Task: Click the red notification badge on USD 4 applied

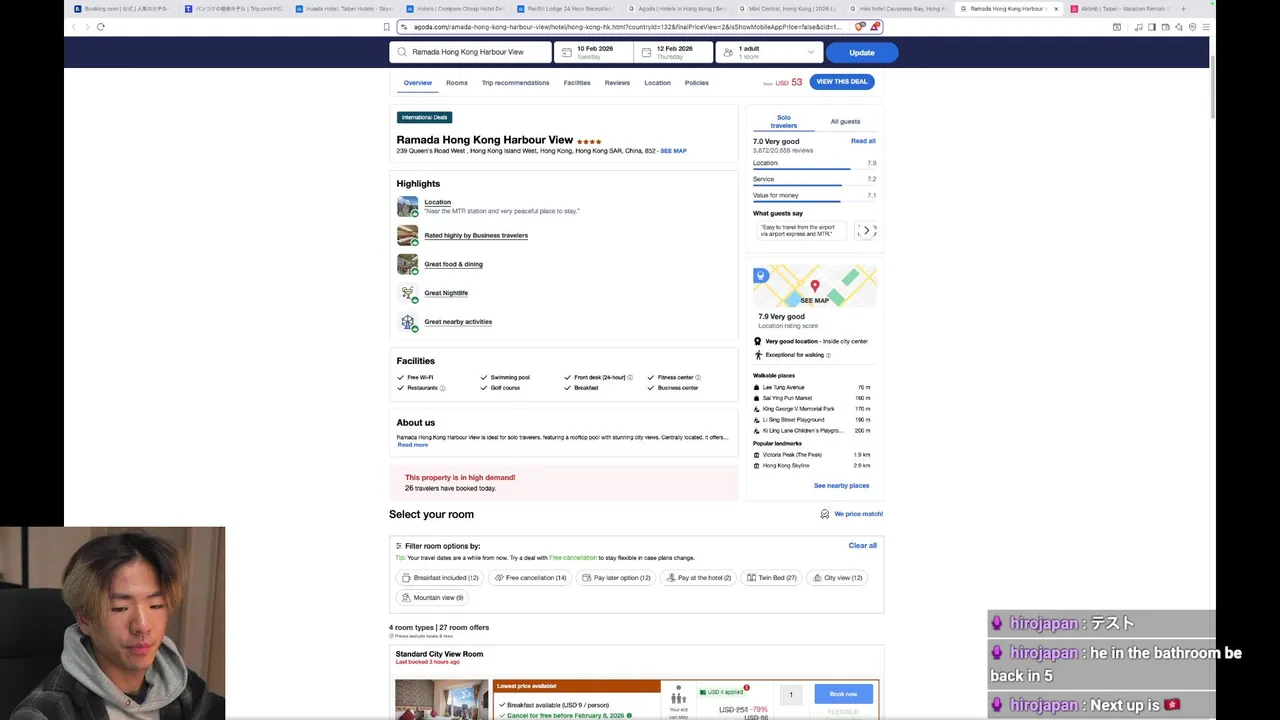Action: pyautogui.click(x=746, y=688)
